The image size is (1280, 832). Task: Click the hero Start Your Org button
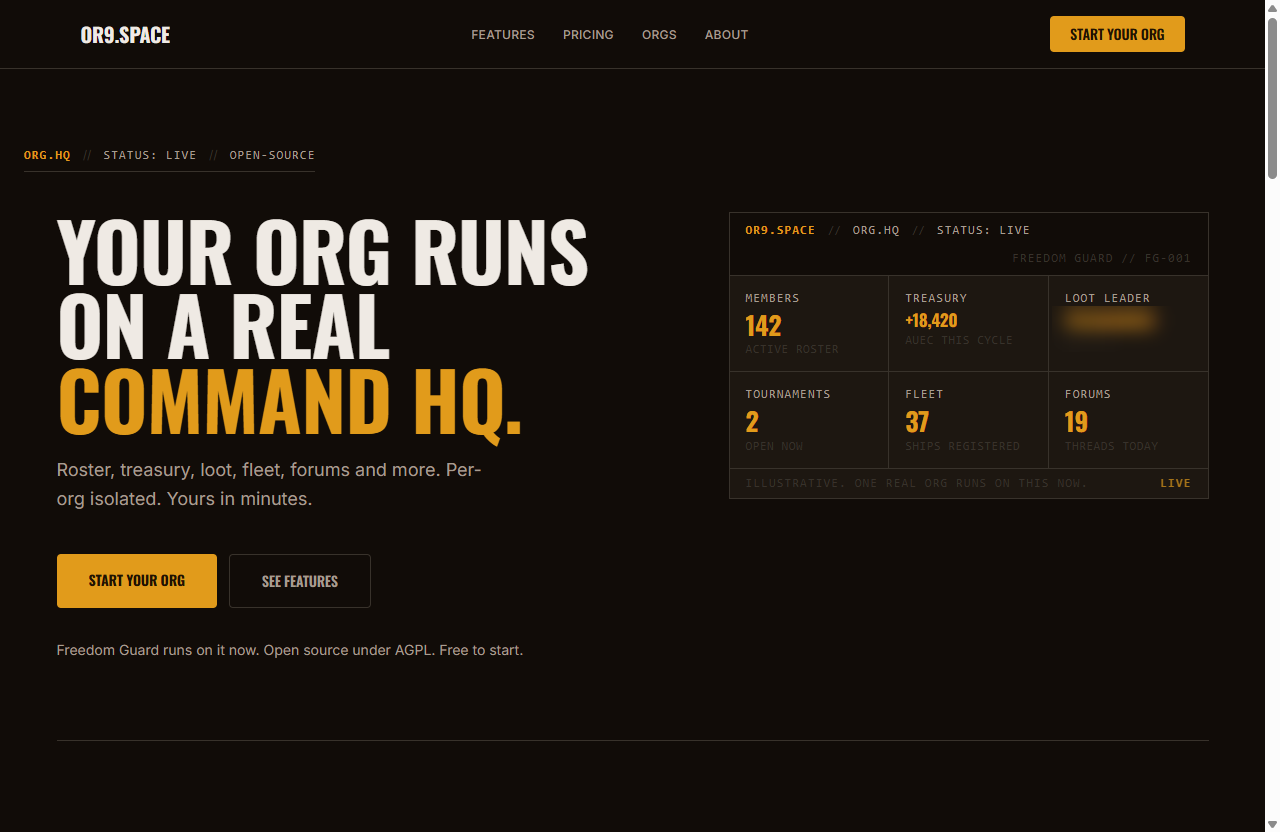[137, 581]
